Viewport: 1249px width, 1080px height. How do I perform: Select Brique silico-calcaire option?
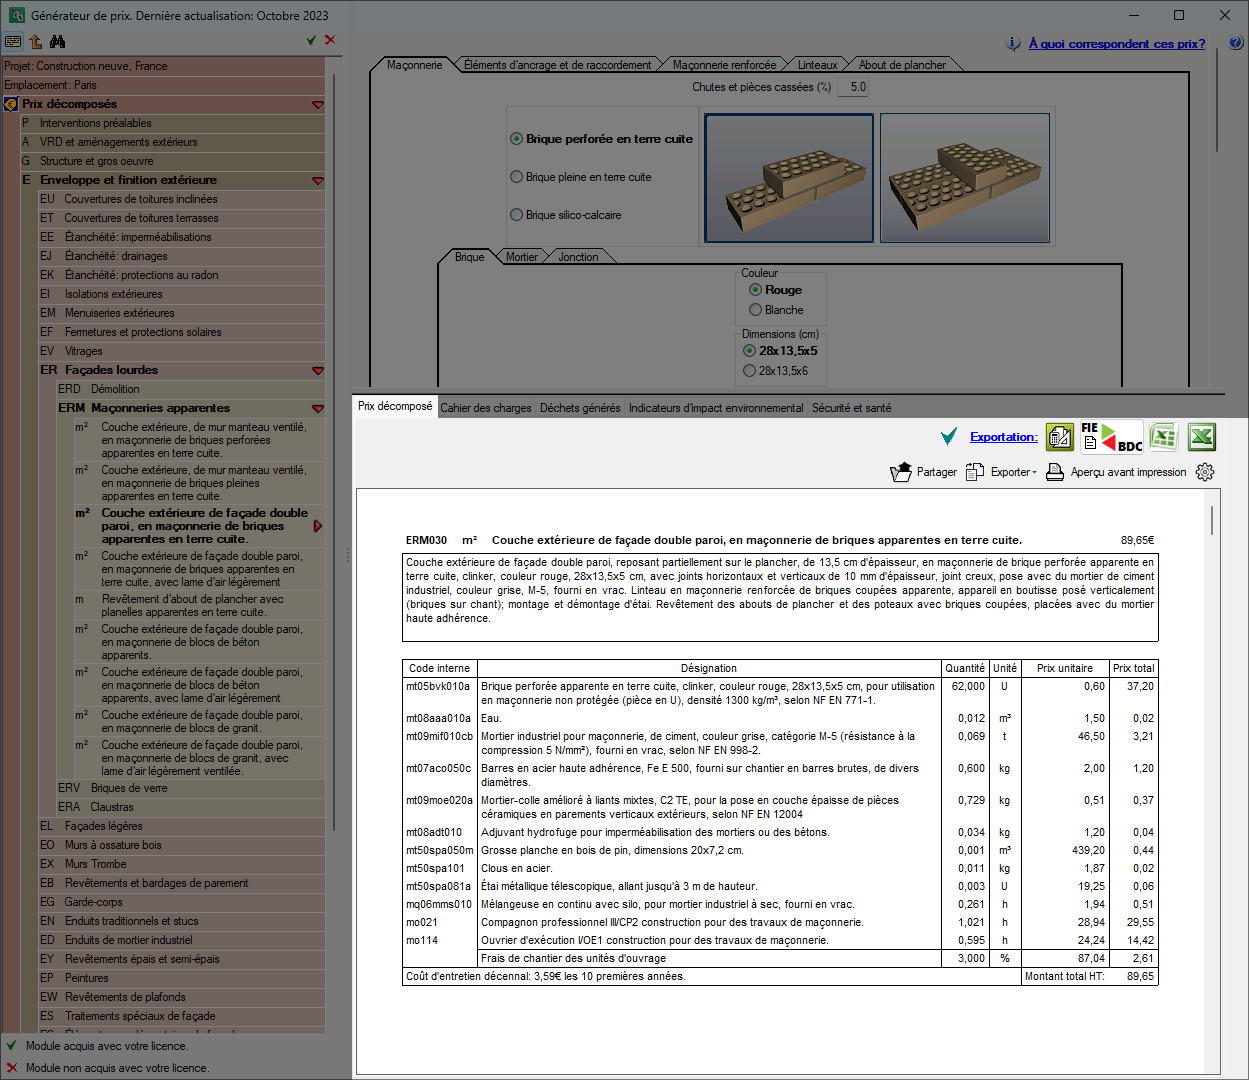tap(566, 215)
